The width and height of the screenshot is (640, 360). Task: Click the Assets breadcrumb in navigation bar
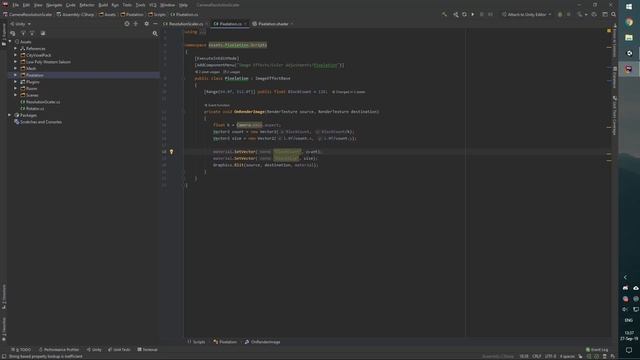tap(107, 14)
